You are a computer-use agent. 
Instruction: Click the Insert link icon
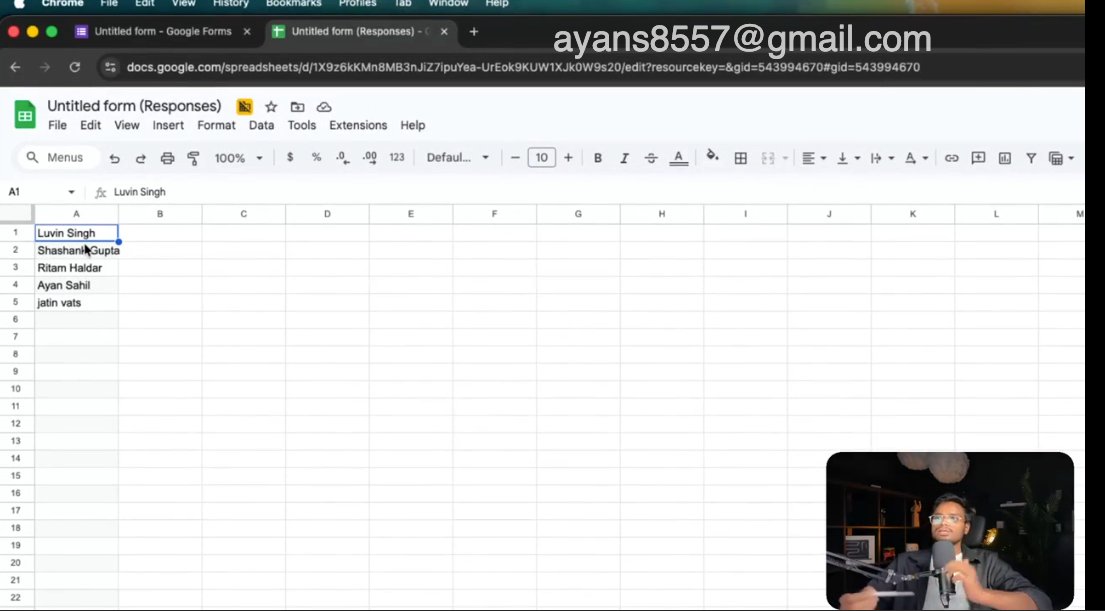pyautogui.click(x=951, y=159)
